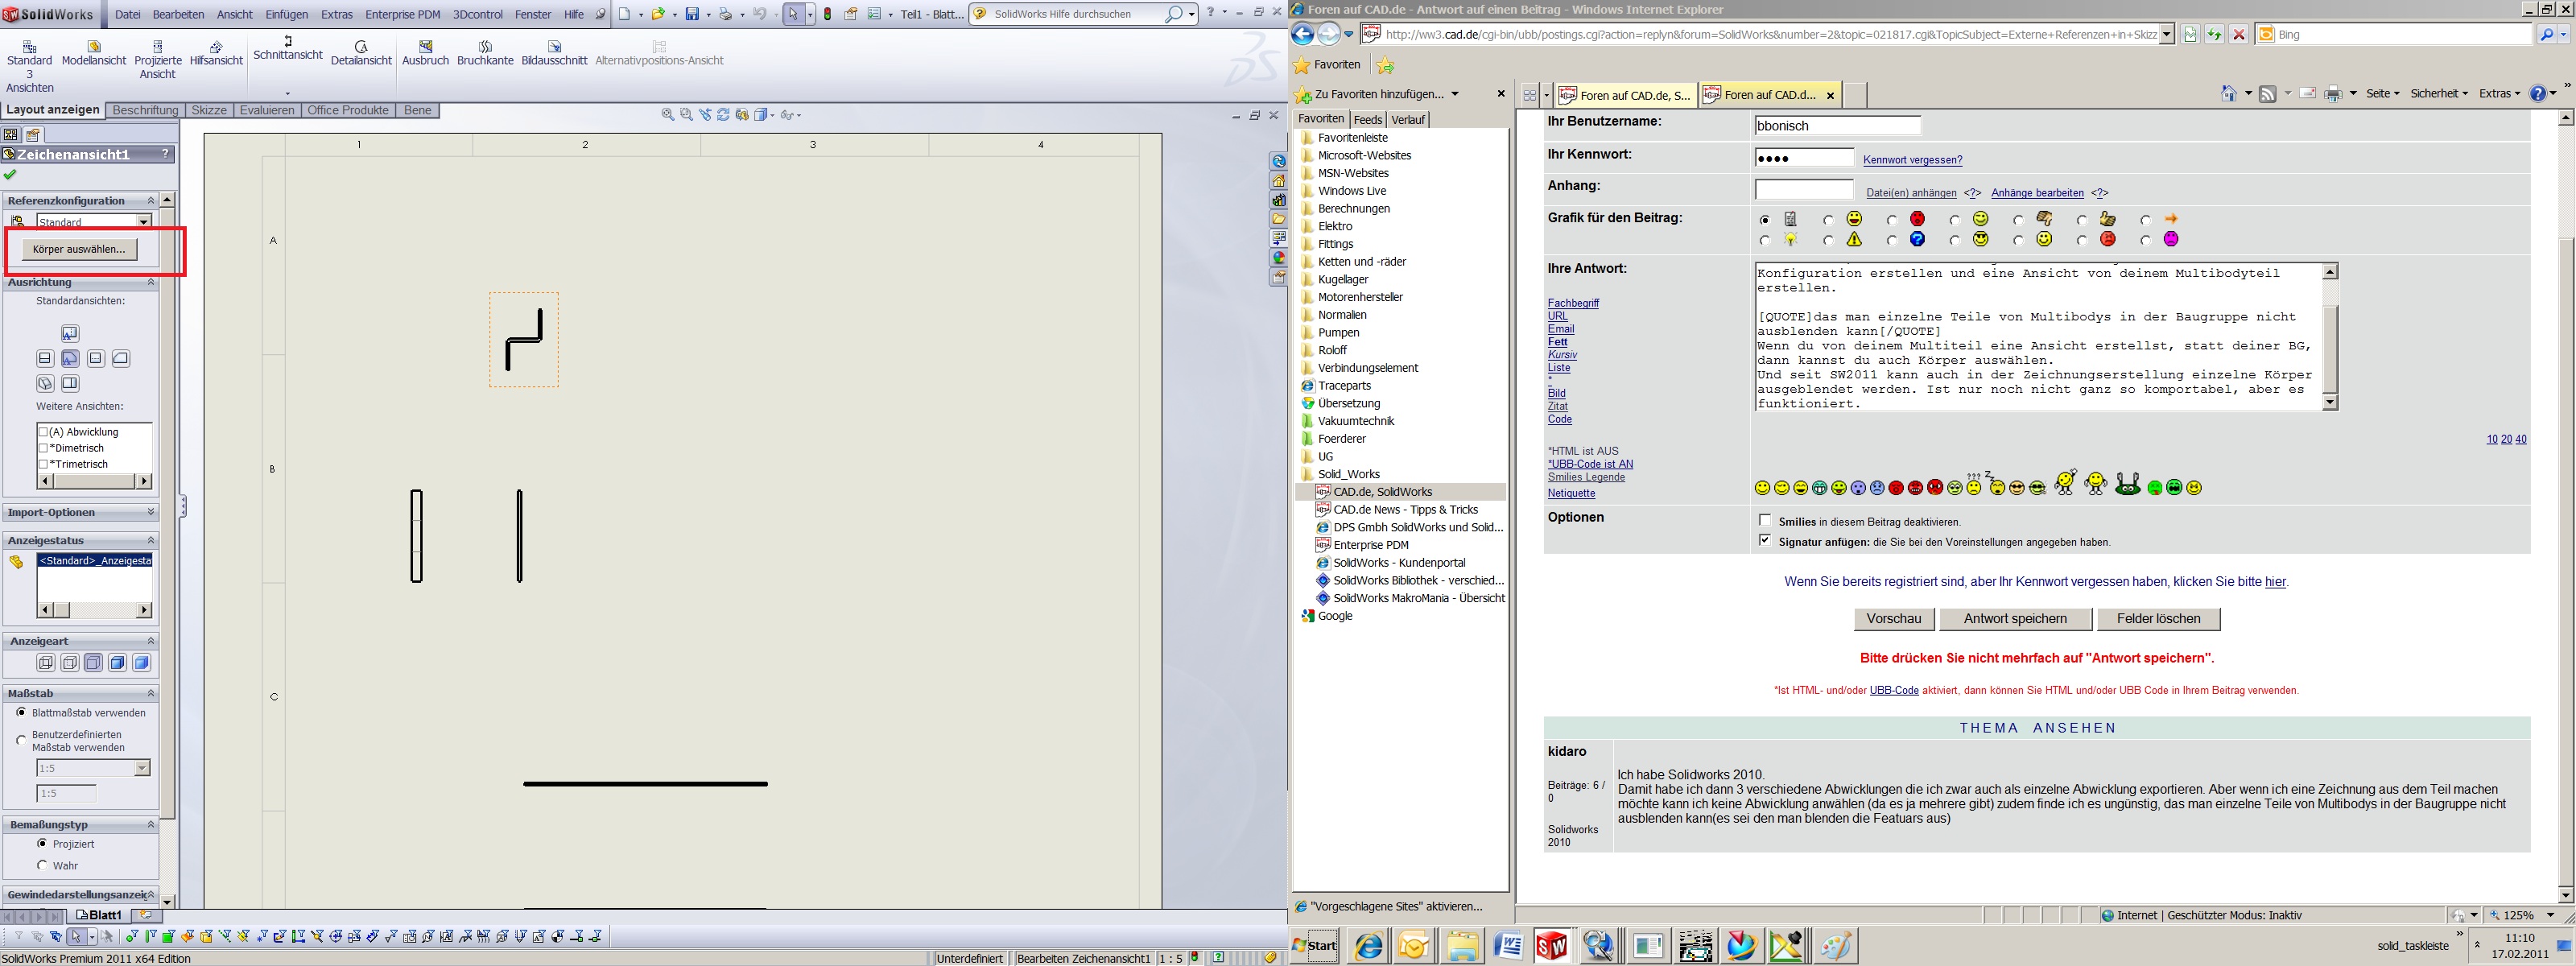2576x966 pixels.
Task: Click the Ihr Benutzername input field
Action: click(1837, 126)
